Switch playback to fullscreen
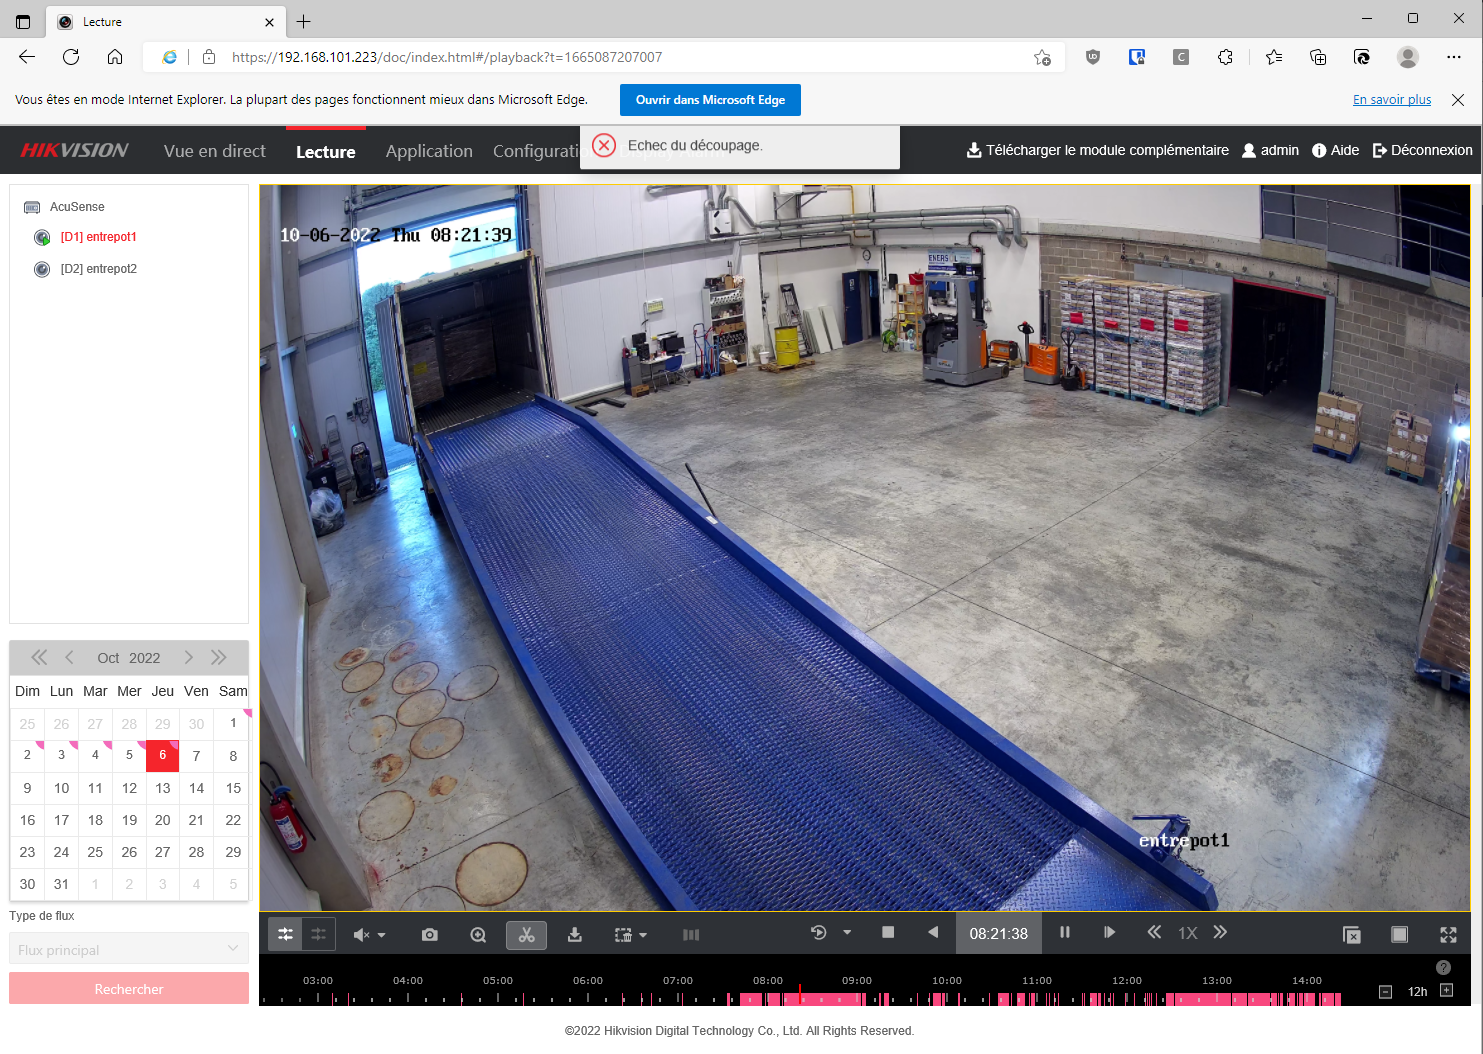 1448,935
